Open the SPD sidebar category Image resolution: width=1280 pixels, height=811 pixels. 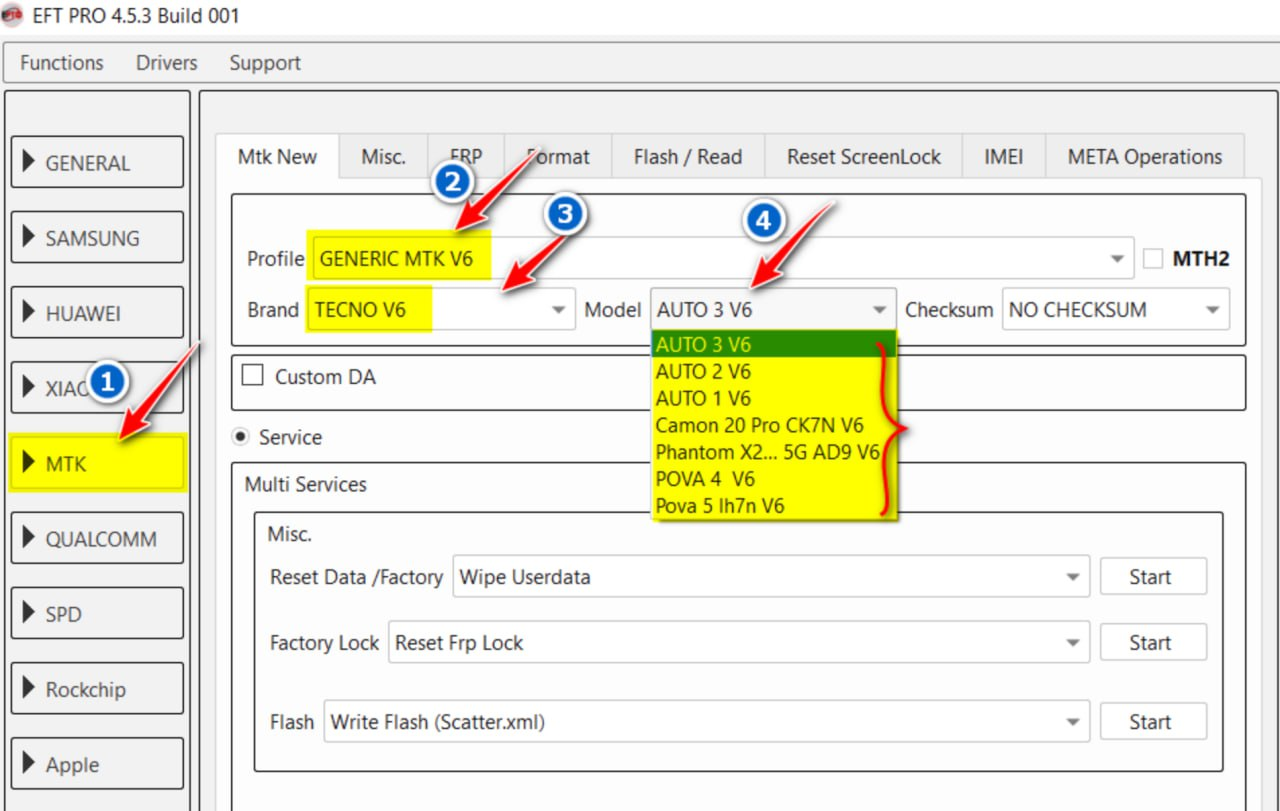97,613
